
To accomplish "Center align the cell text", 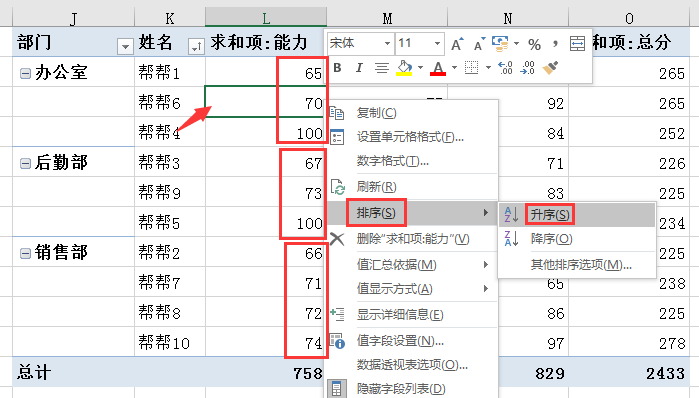I will (382, 68).
